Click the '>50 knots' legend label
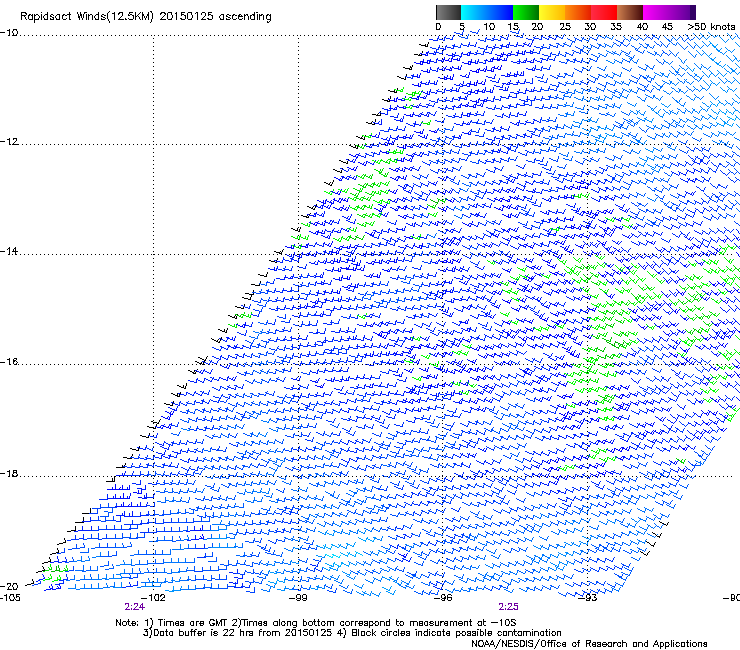This screenshot has height=650, width=740. (711, 27)
